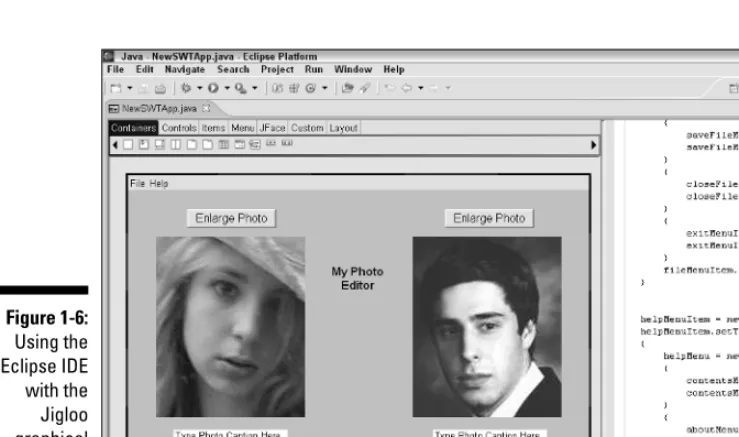Open the Forward history dropdown arrow
Screen dimensions: 739x437
click(x=448, y=88)
